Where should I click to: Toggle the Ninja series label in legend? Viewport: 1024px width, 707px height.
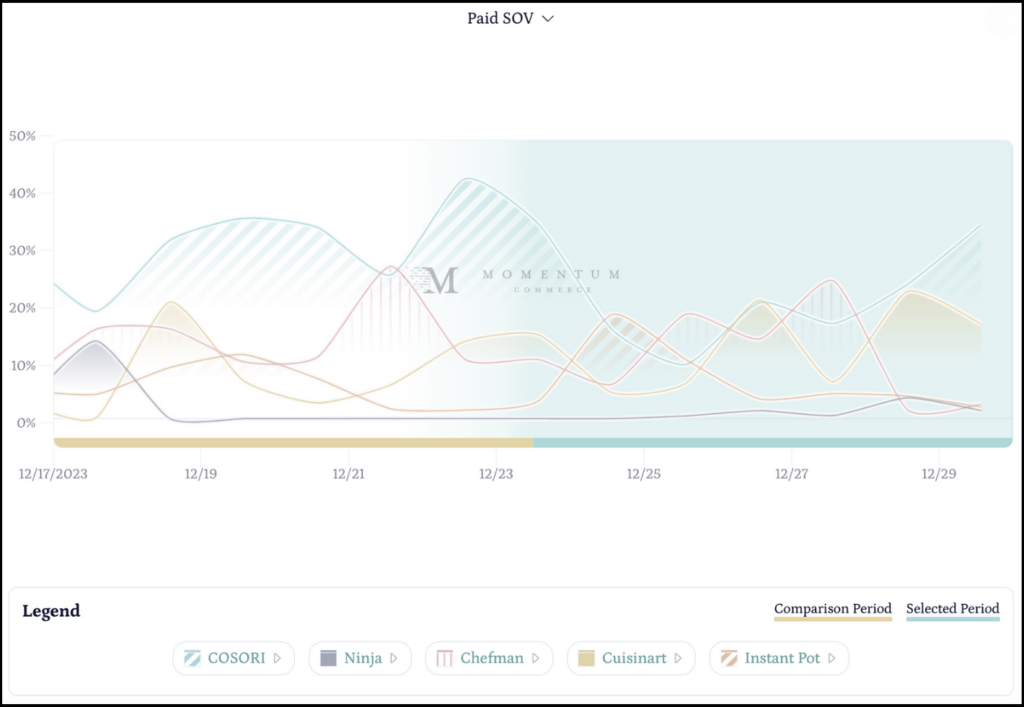363,658
